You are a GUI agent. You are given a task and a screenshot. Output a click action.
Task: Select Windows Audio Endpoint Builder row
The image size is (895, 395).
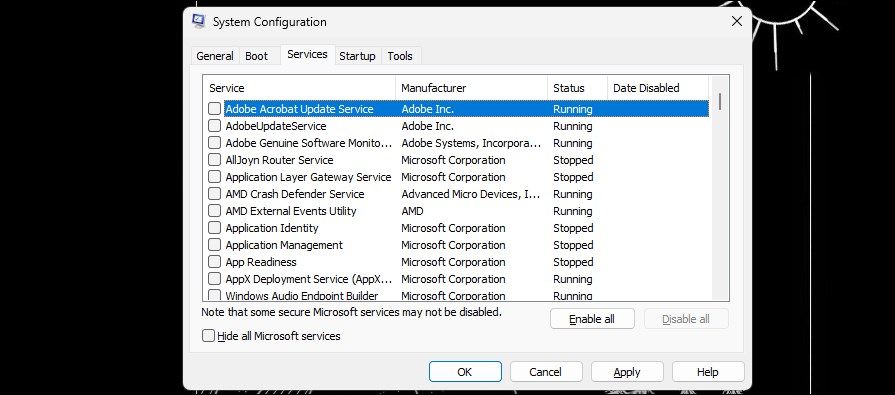pyautogui.click(x=457, y=296)
